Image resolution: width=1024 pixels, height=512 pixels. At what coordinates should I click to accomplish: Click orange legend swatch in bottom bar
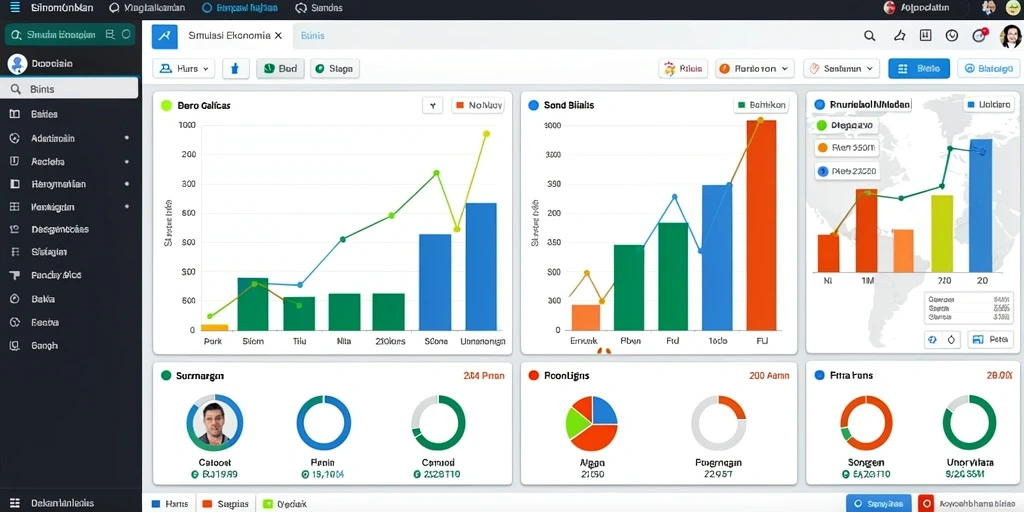tap(208, 504)
